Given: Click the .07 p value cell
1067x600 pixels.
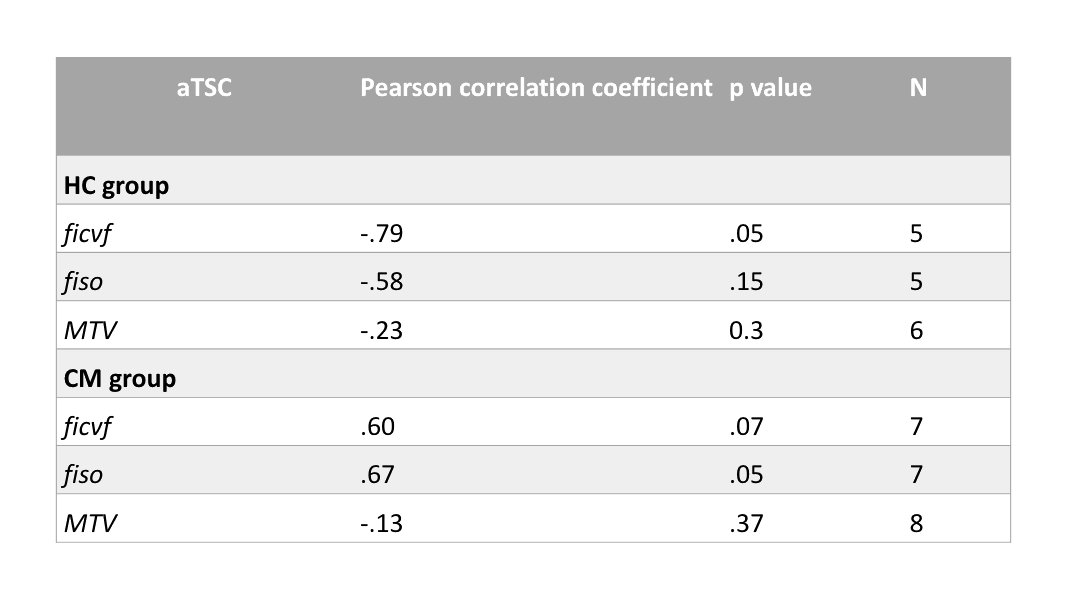Looking at the screenshot, I should pos(746,428).
